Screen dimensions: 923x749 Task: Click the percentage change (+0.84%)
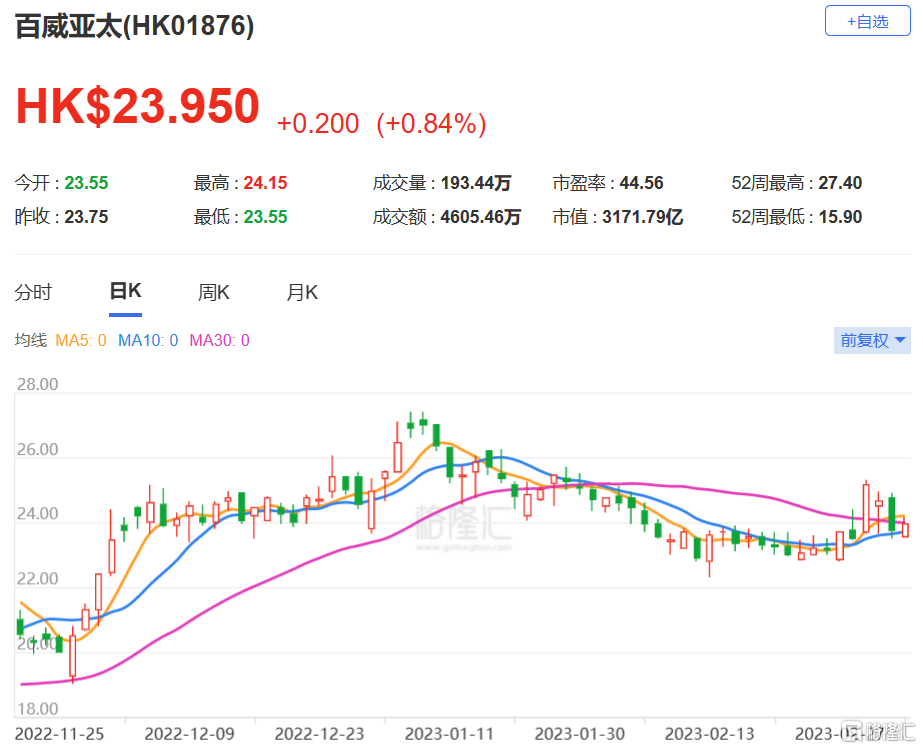[431, 124]
